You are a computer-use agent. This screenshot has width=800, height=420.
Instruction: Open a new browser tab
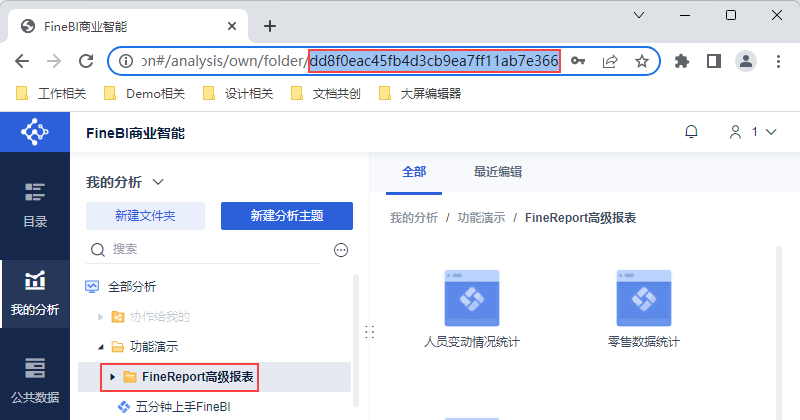click(270, 26)
